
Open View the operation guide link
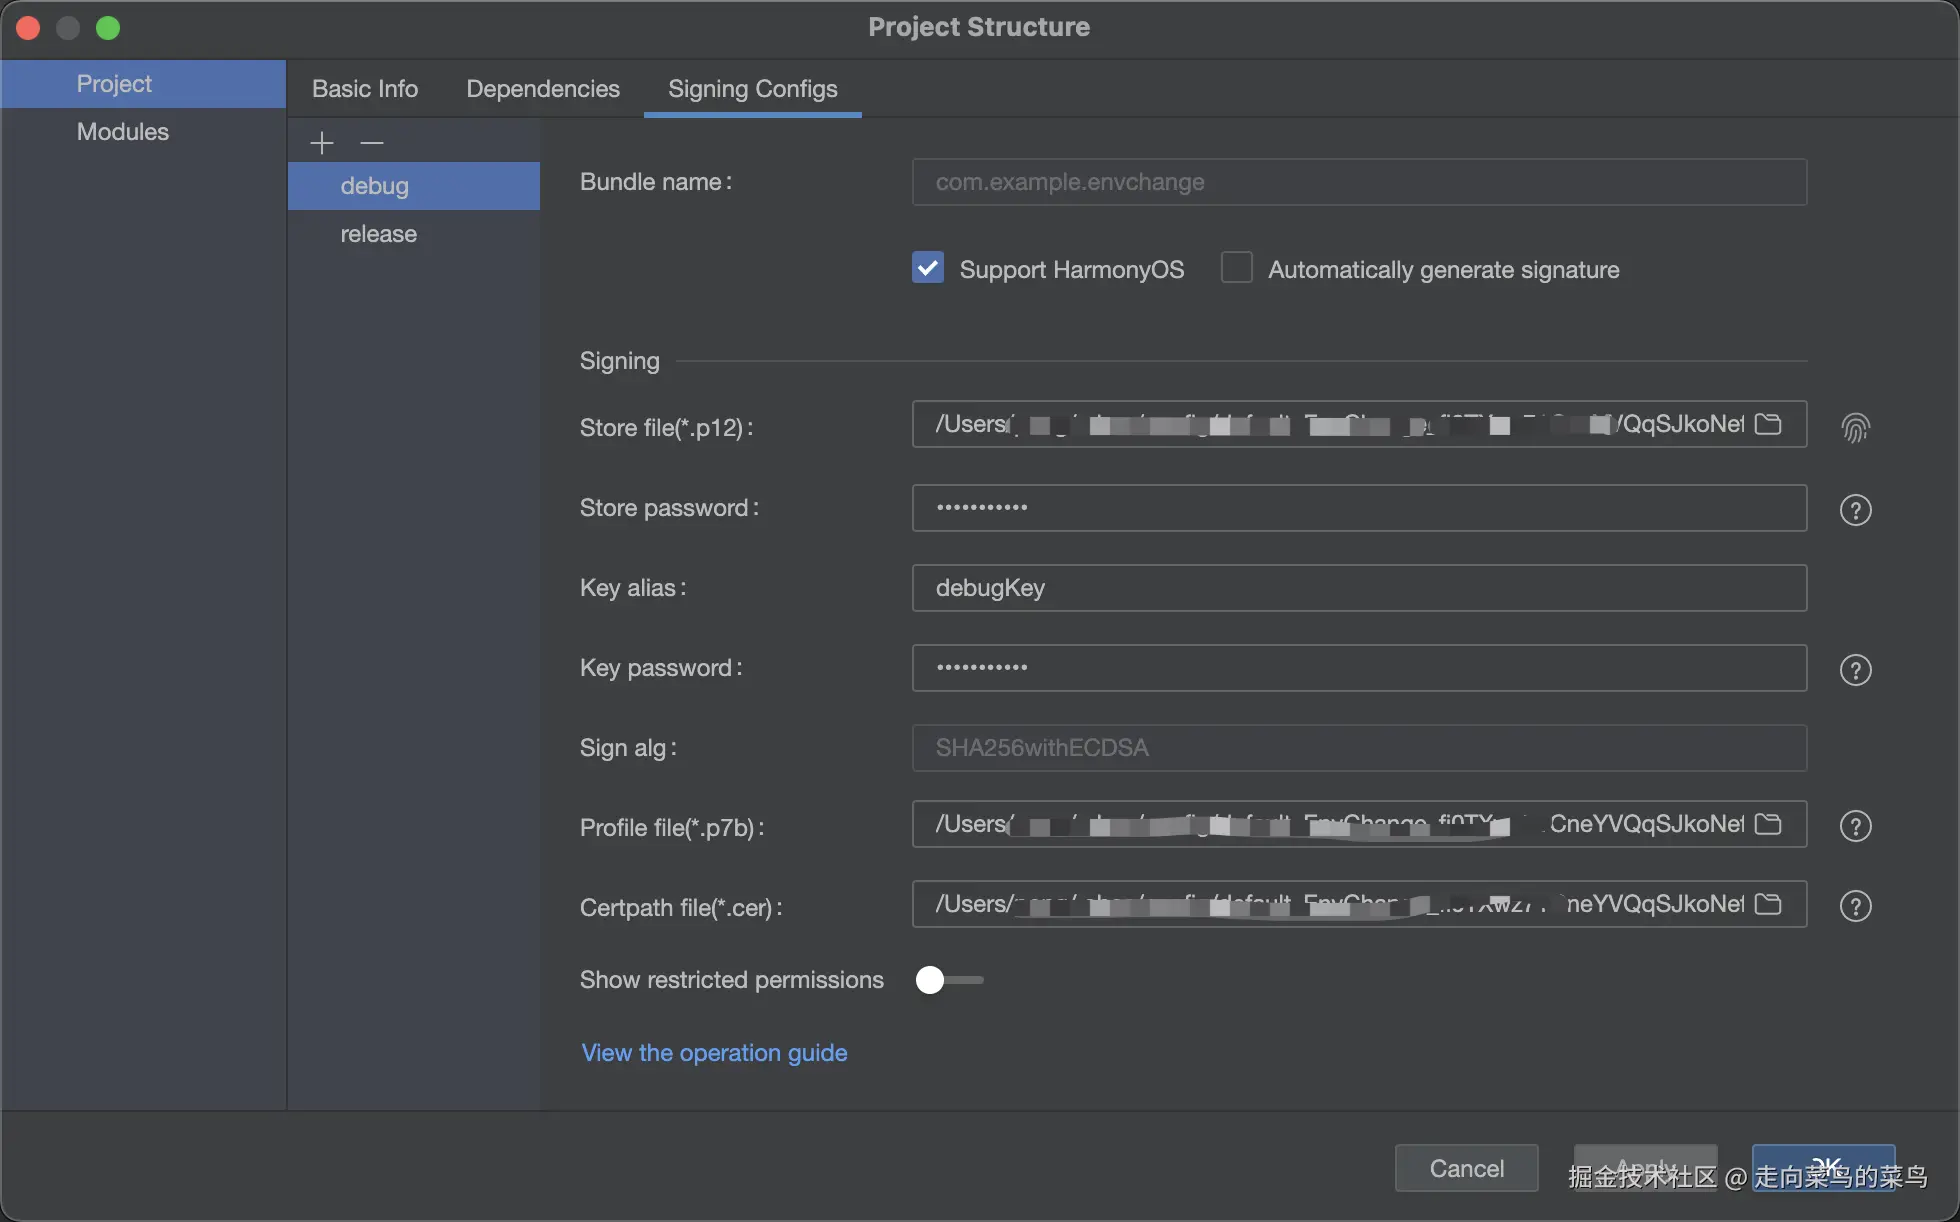714,1053
